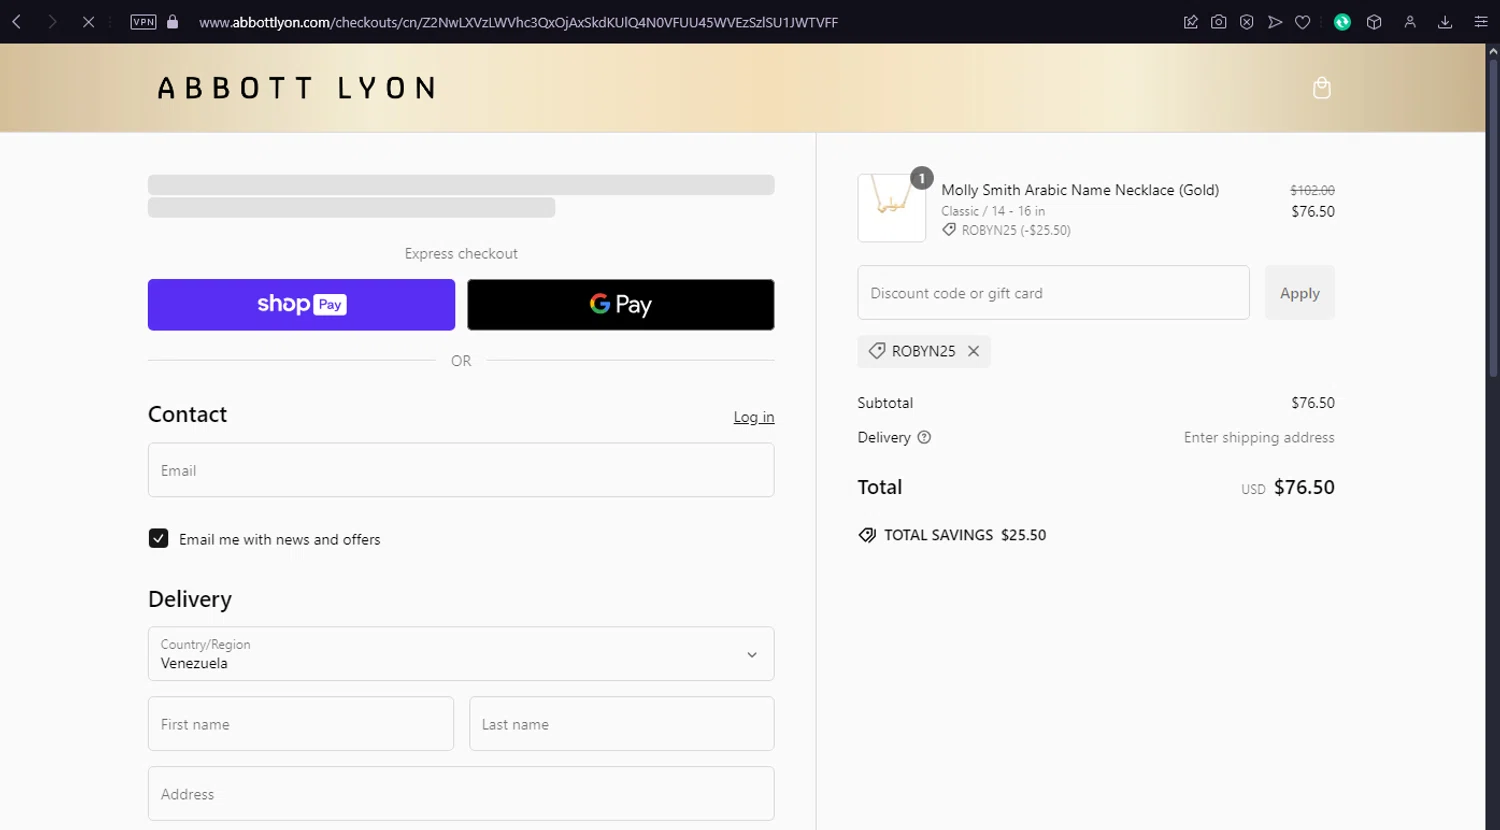The height and width of the screenshot is (830, 1500).
Task: Click the TOTAL SAVINGS $25.50 text
Action: [965, 535]
